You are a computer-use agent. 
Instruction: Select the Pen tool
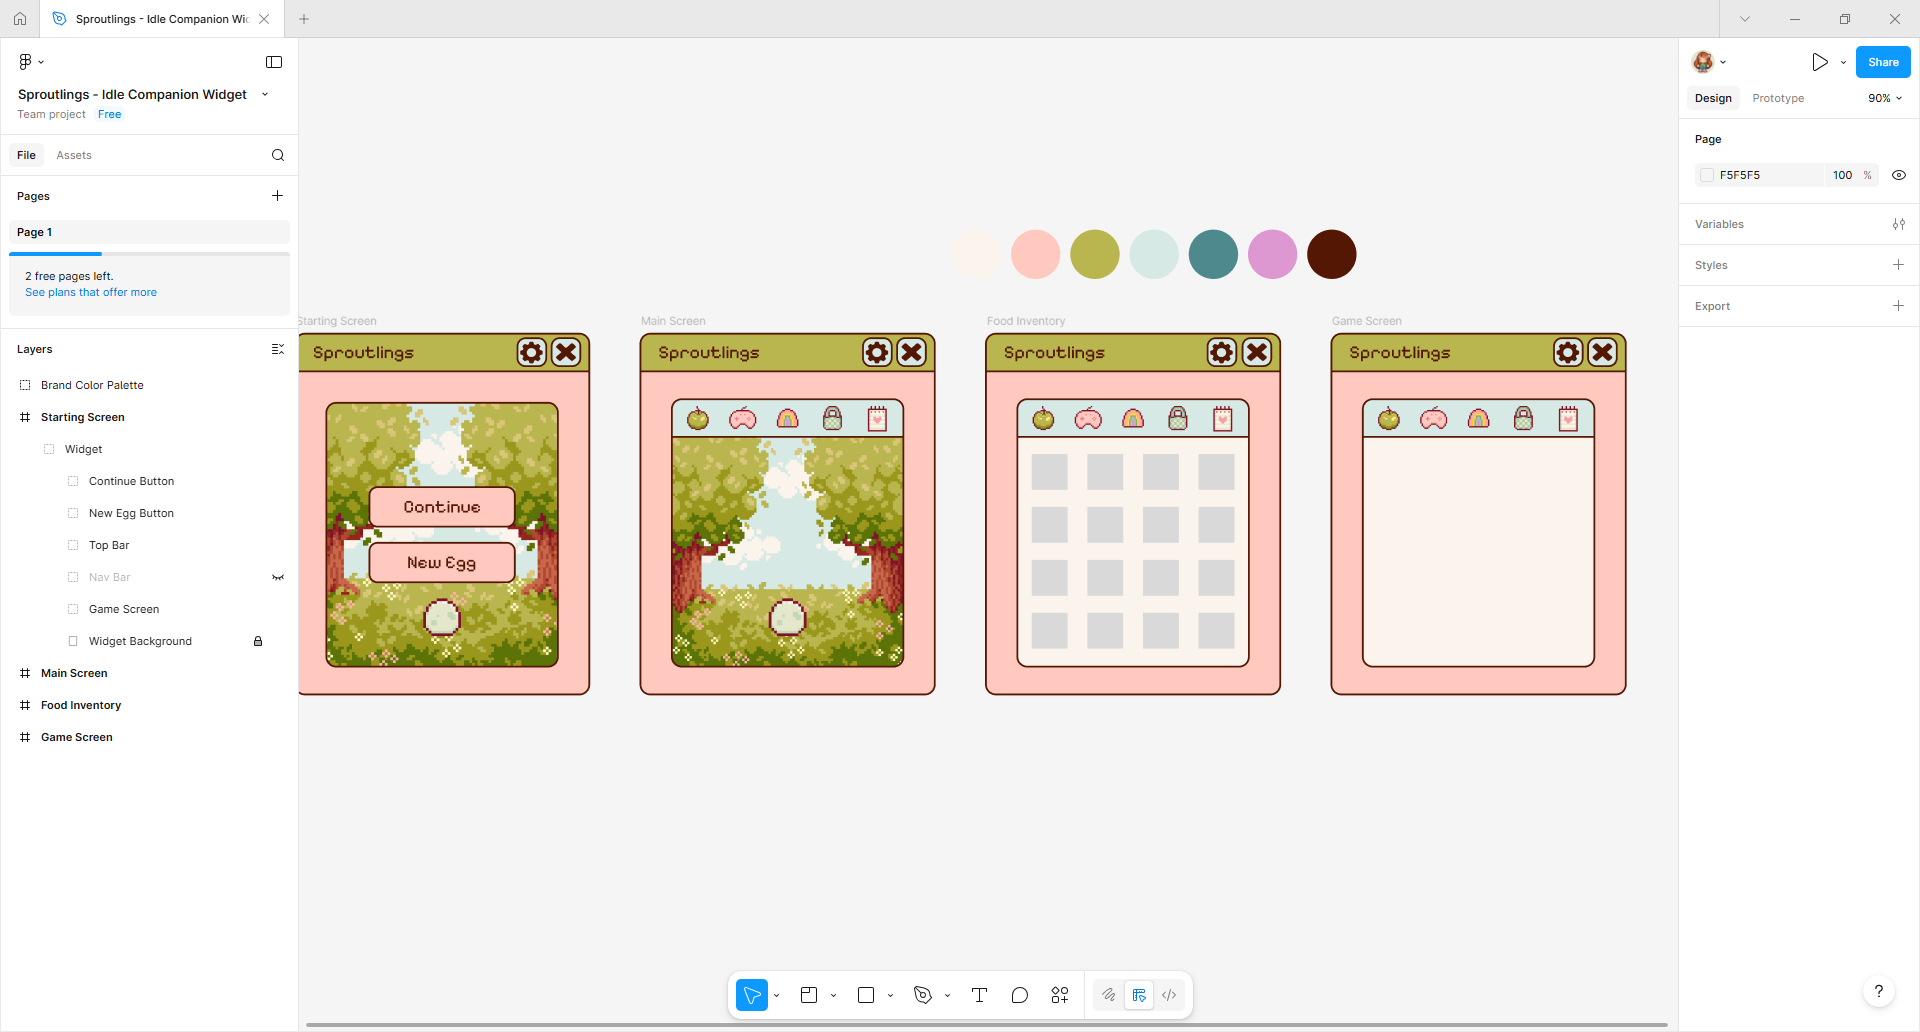coord(922,995)
